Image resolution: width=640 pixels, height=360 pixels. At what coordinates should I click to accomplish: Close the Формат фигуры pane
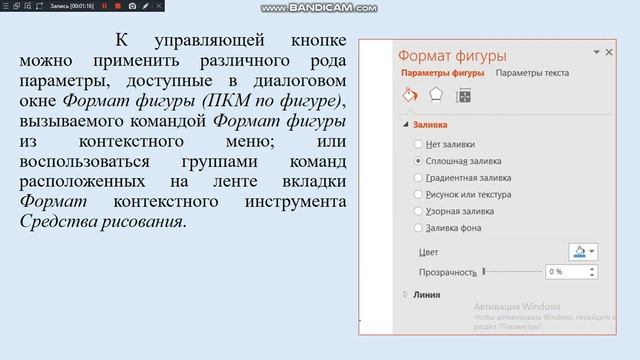609,52
